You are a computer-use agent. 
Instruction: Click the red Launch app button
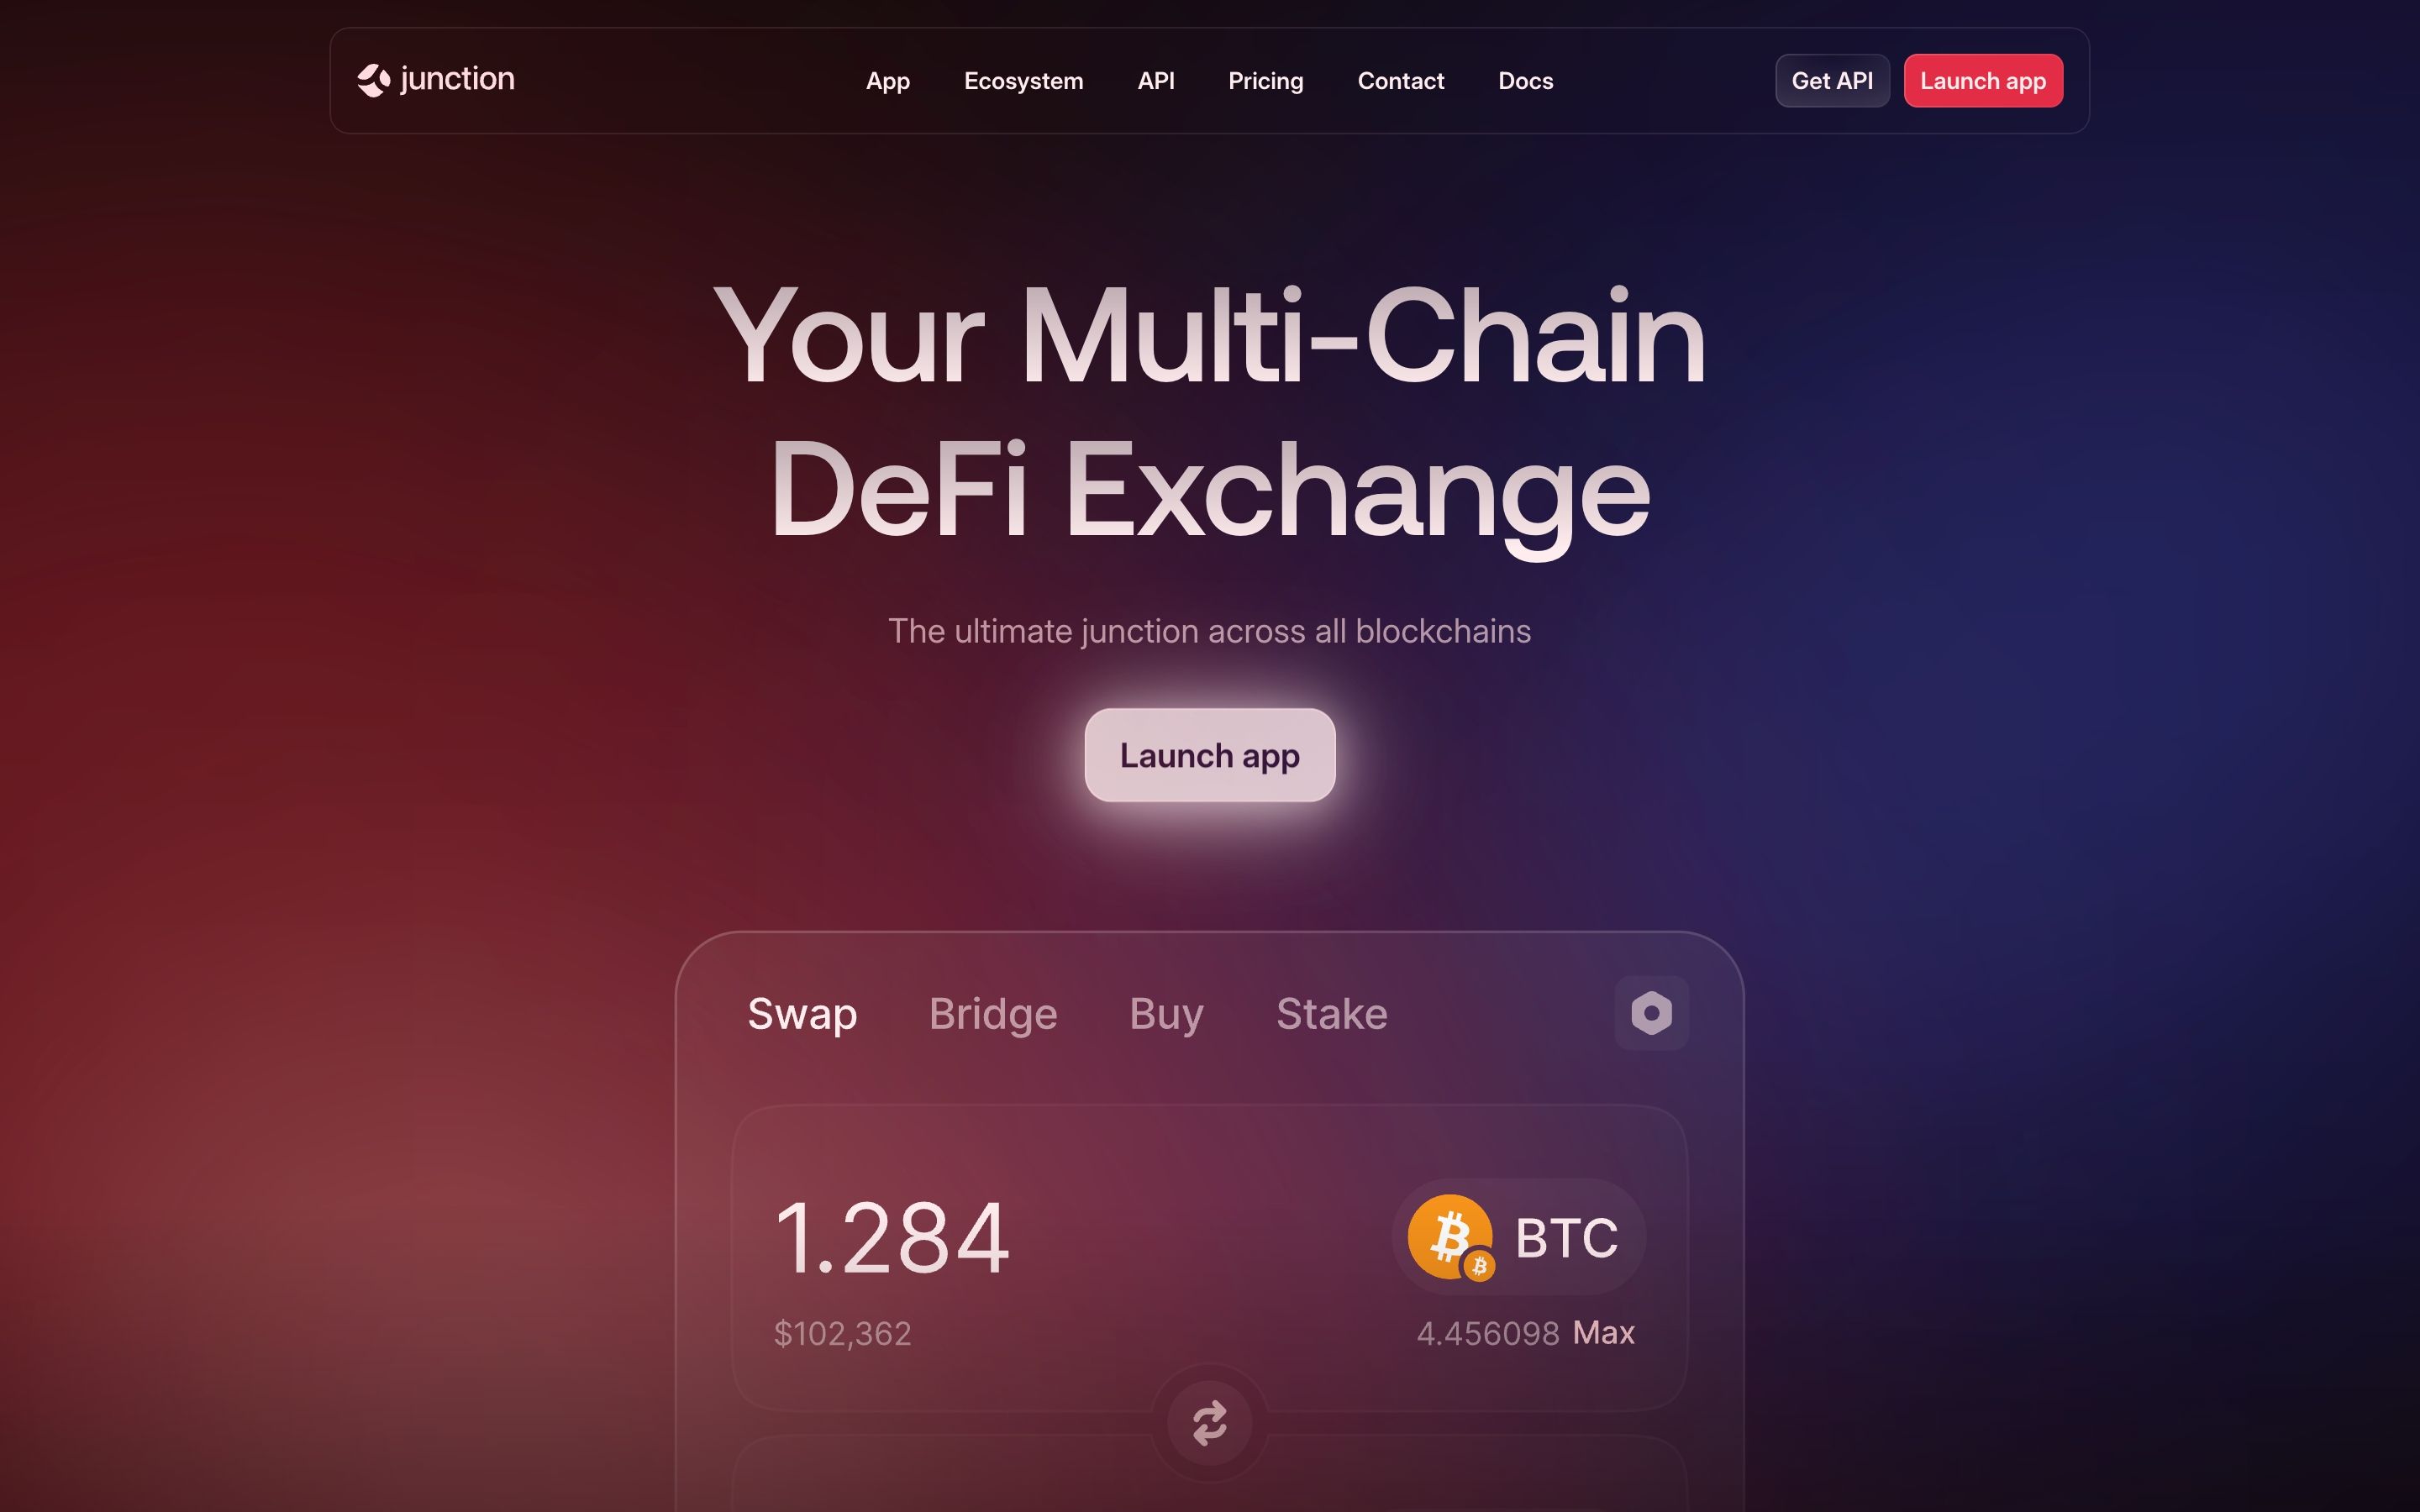pos(1983,81)
